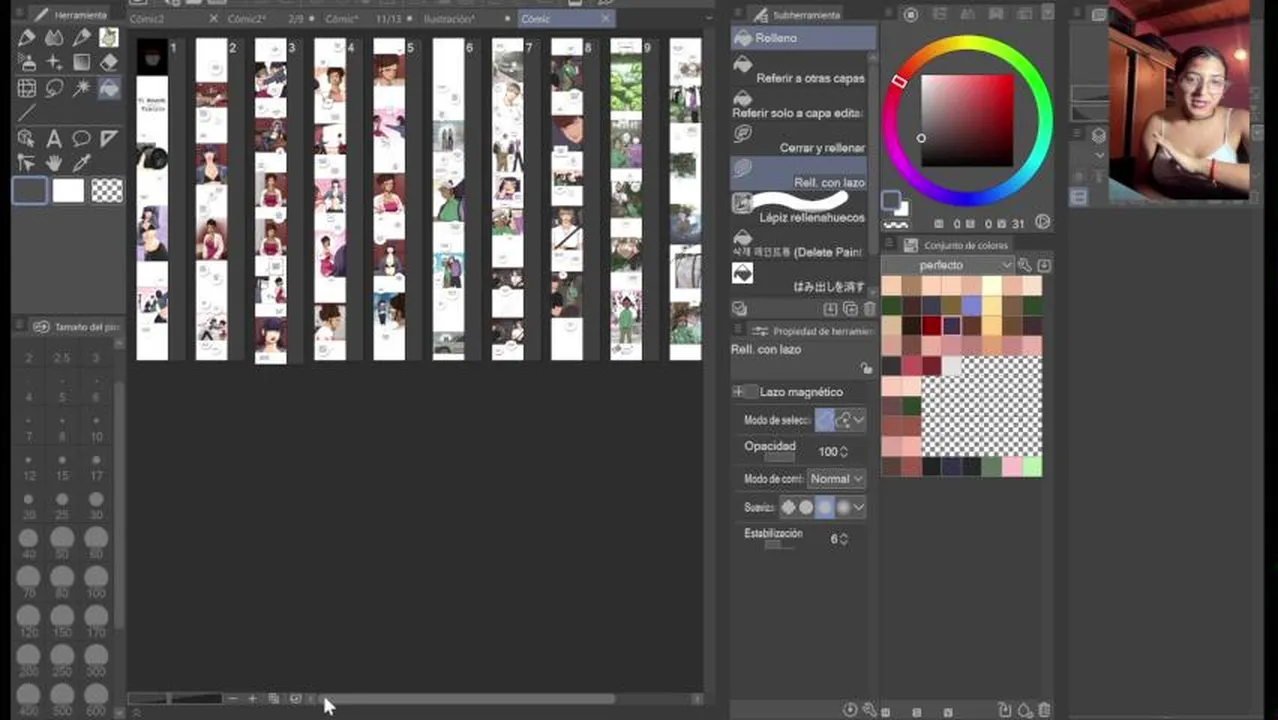Select the Pencil/brush tool icon
Image resolution: width=1278 pixels, height=720 pixels.
pyautogui.click(x=81, y=37)
